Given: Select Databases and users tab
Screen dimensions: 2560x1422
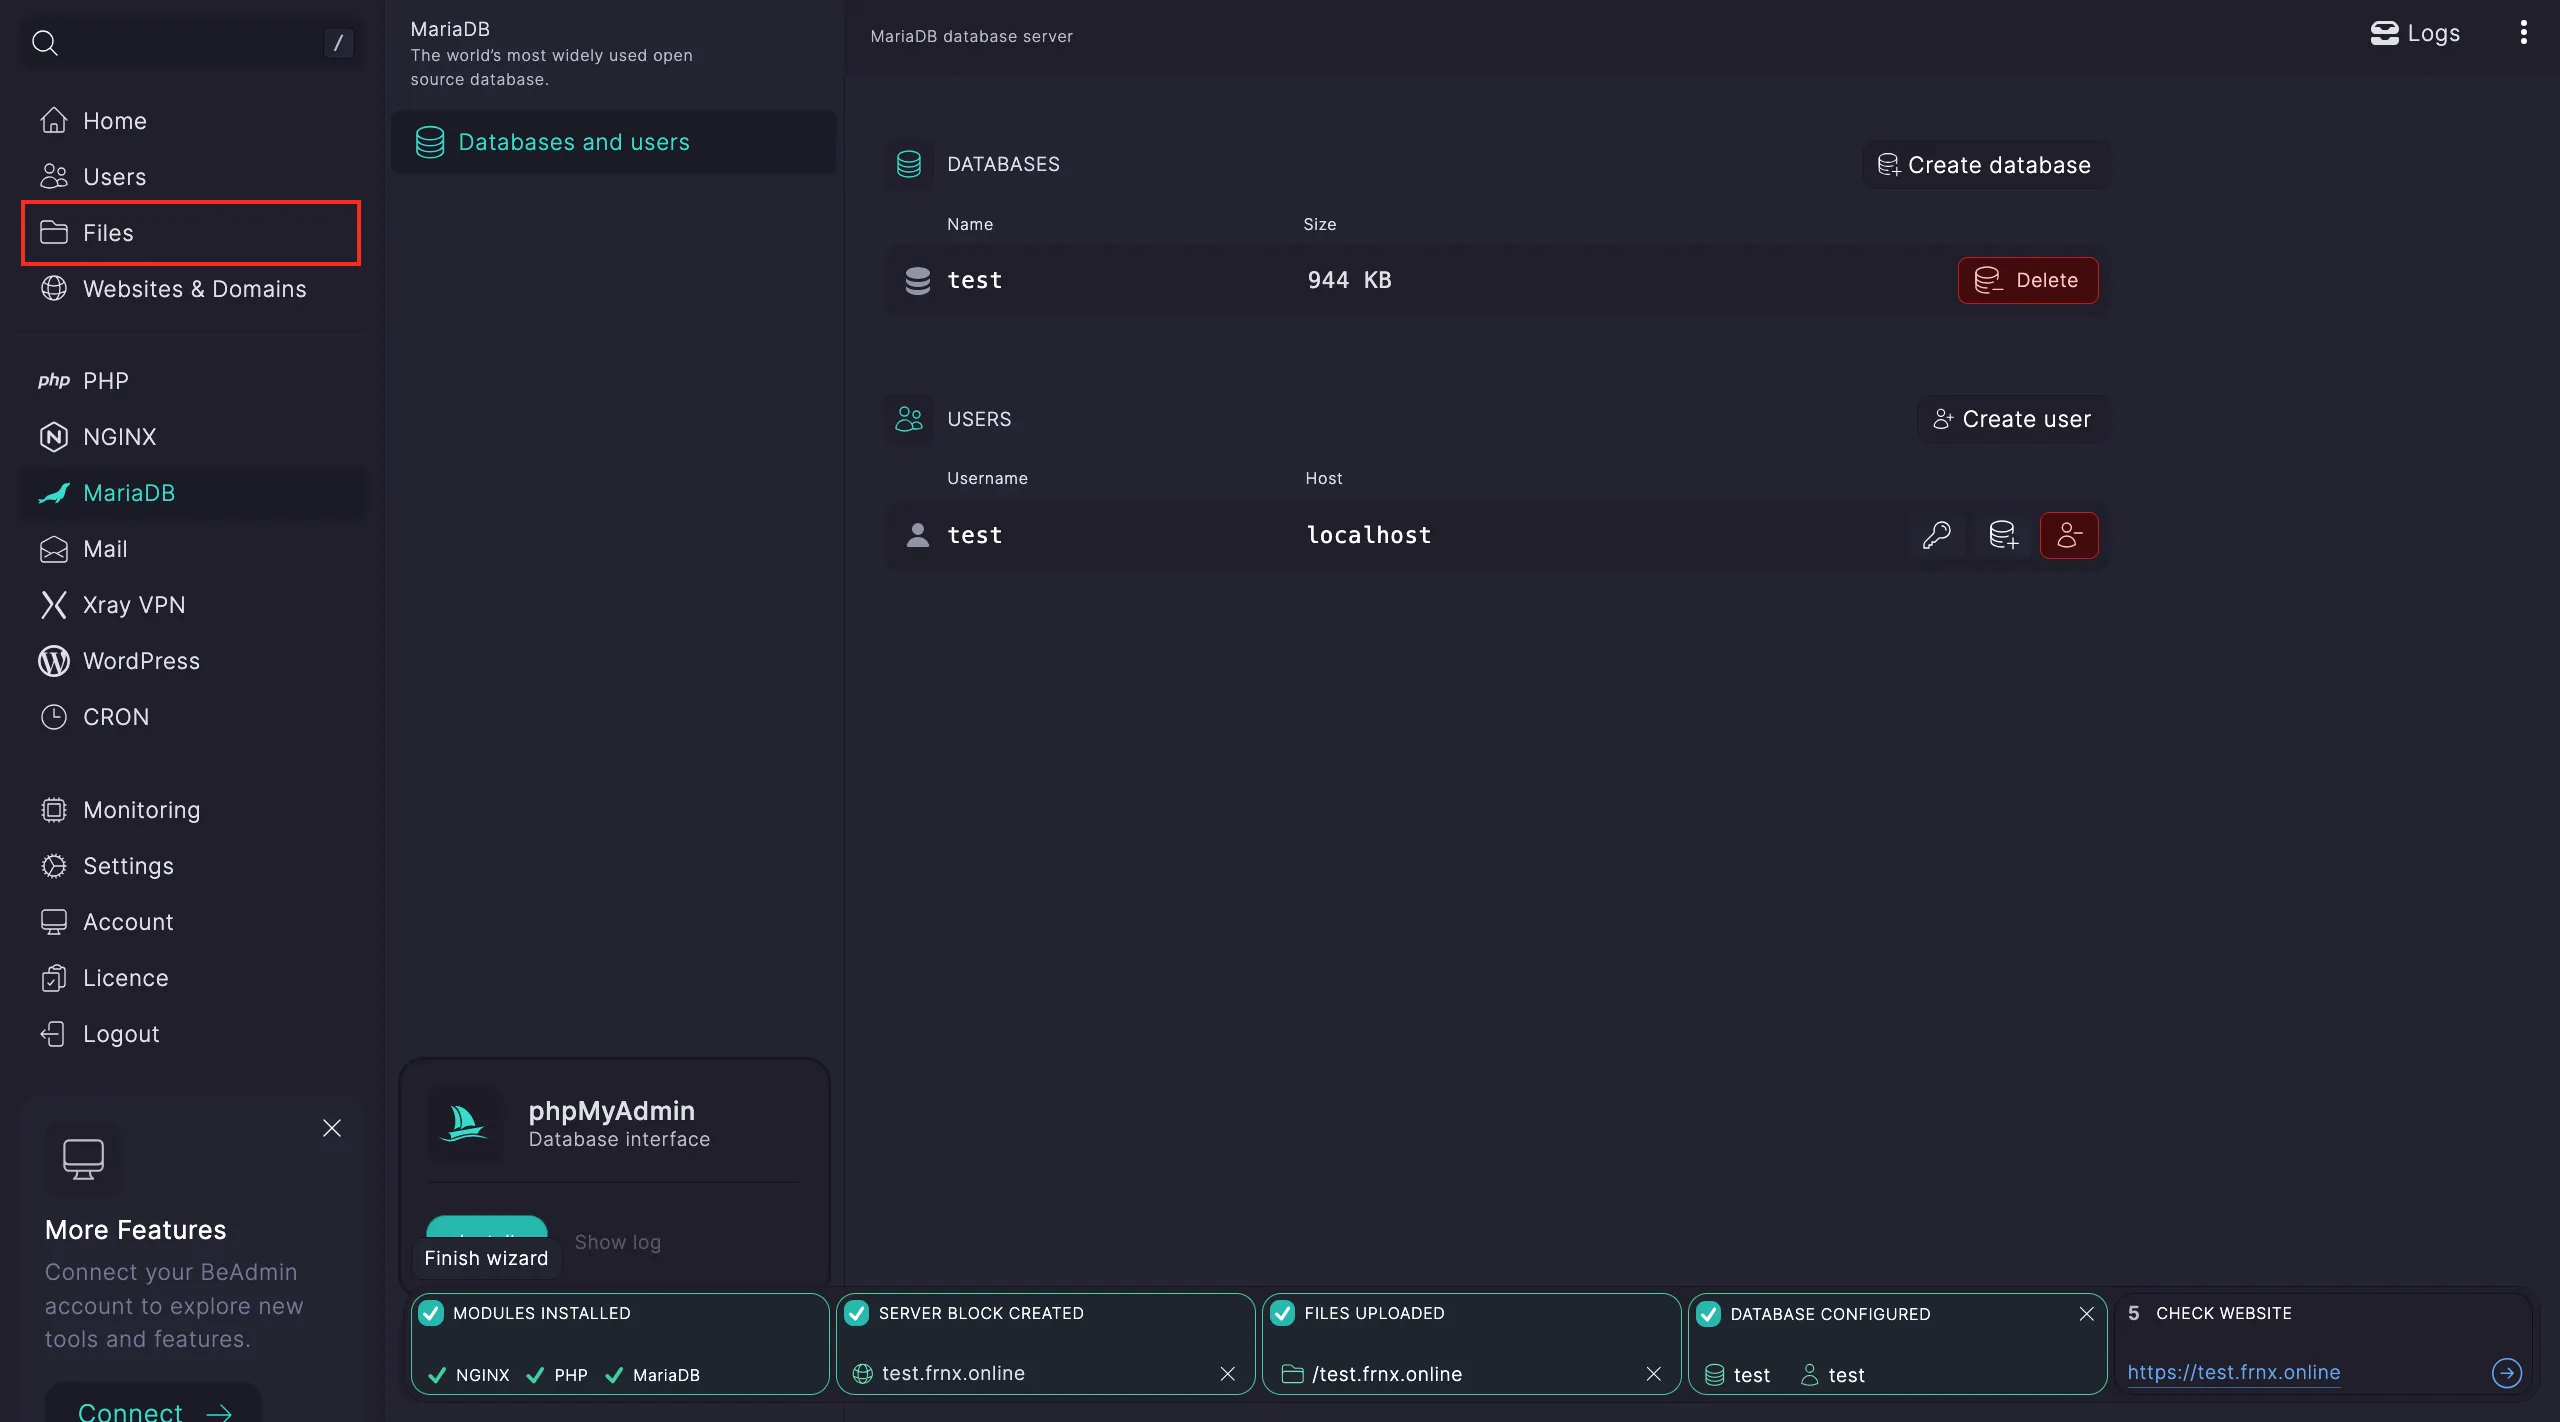Looking at the screenshot, I should pyautogui.click(x=613, y=142).
